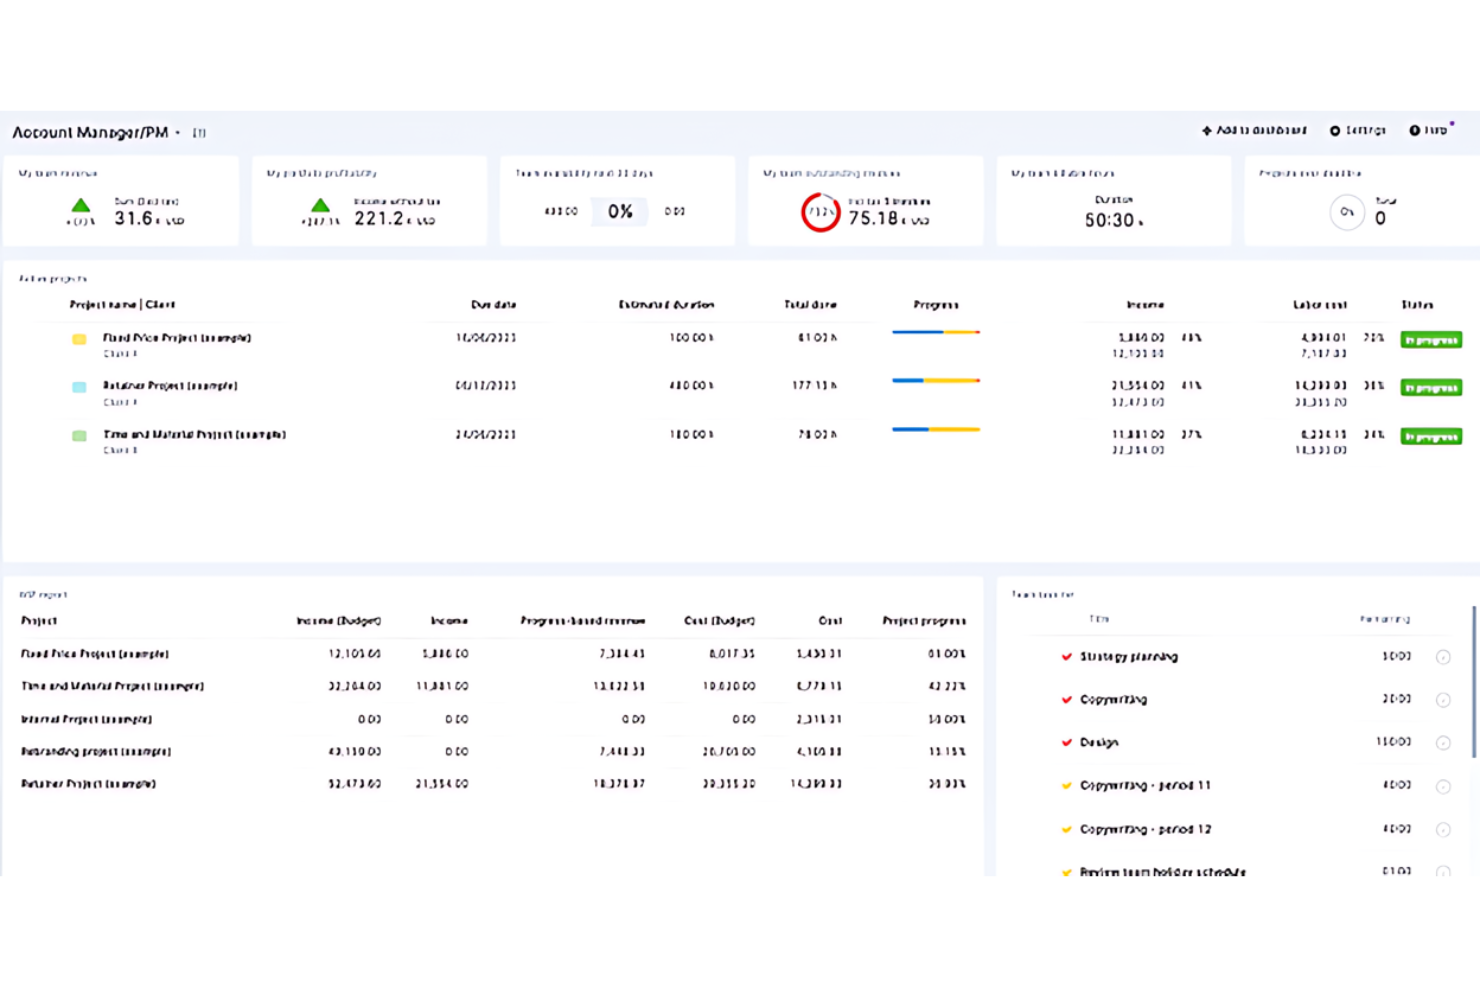The width and height of the screenshot is (1480, 987).
Task: Click the grey circle gauge in deadline card
Action: click(x=1347, y=212)
